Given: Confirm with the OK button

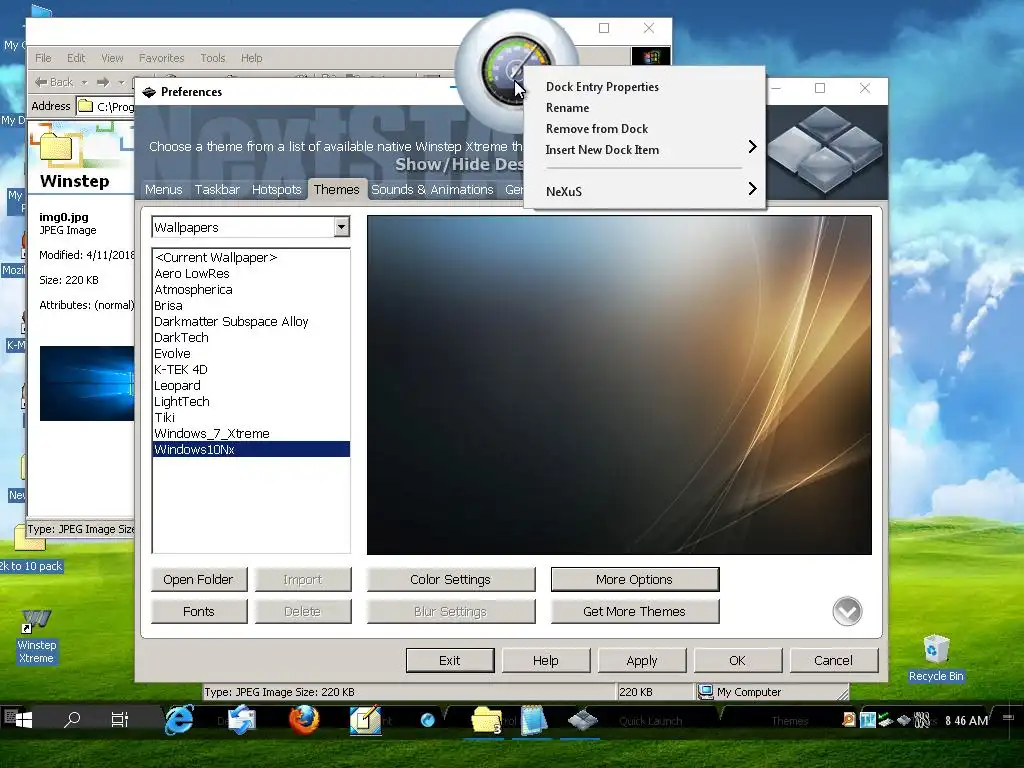Looking at the screenshot, I should (737, 660).
